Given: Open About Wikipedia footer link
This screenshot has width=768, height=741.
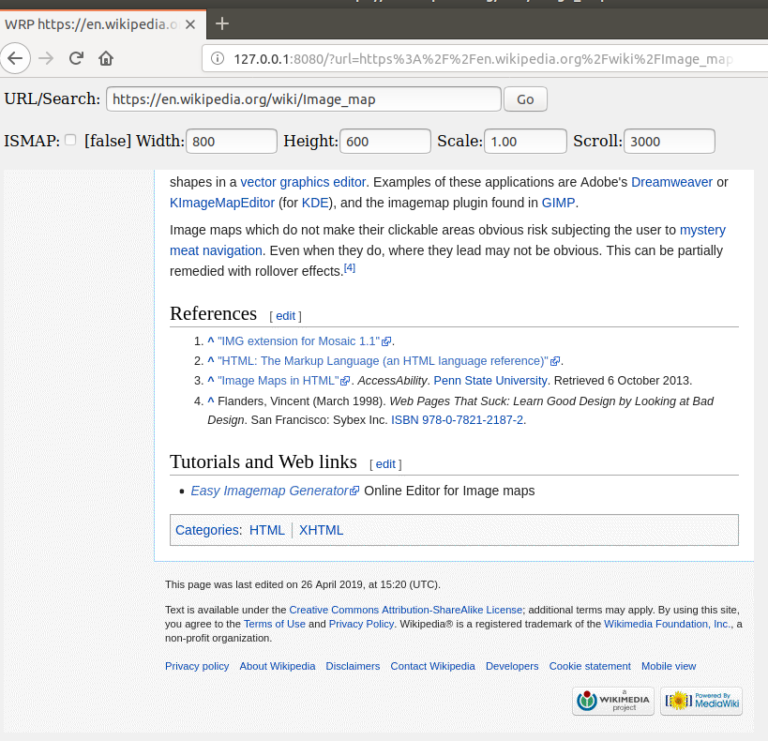Looking at the screenshot, I should click(x=277, y=667).
